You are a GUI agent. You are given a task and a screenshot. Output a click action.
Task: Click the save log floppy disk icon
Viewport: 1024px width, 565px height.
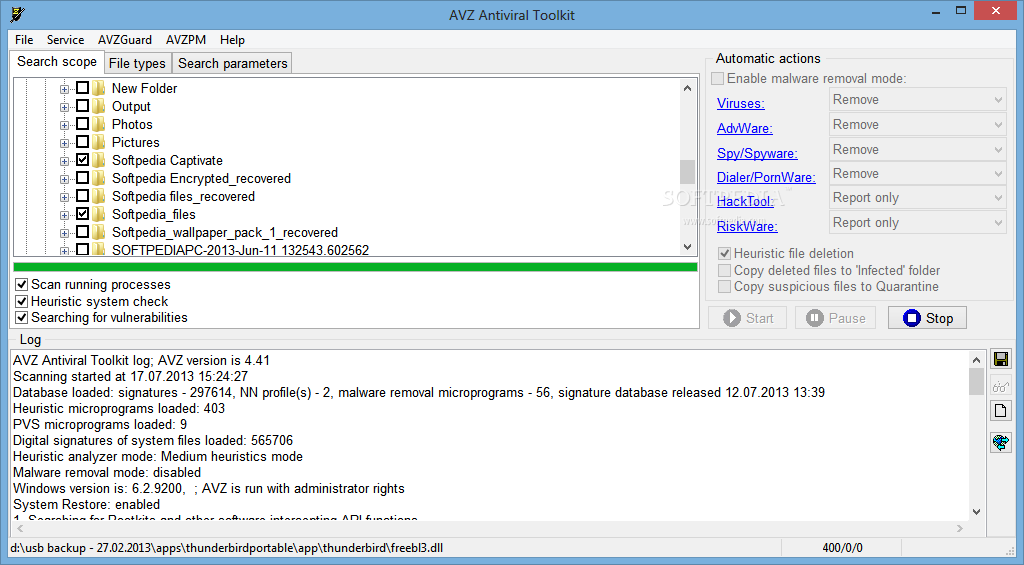pyautogui.click(x=1000, y=359)
